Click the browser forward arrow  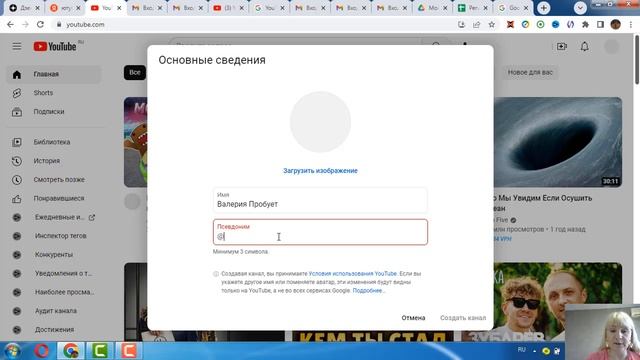tap(25, 24)
